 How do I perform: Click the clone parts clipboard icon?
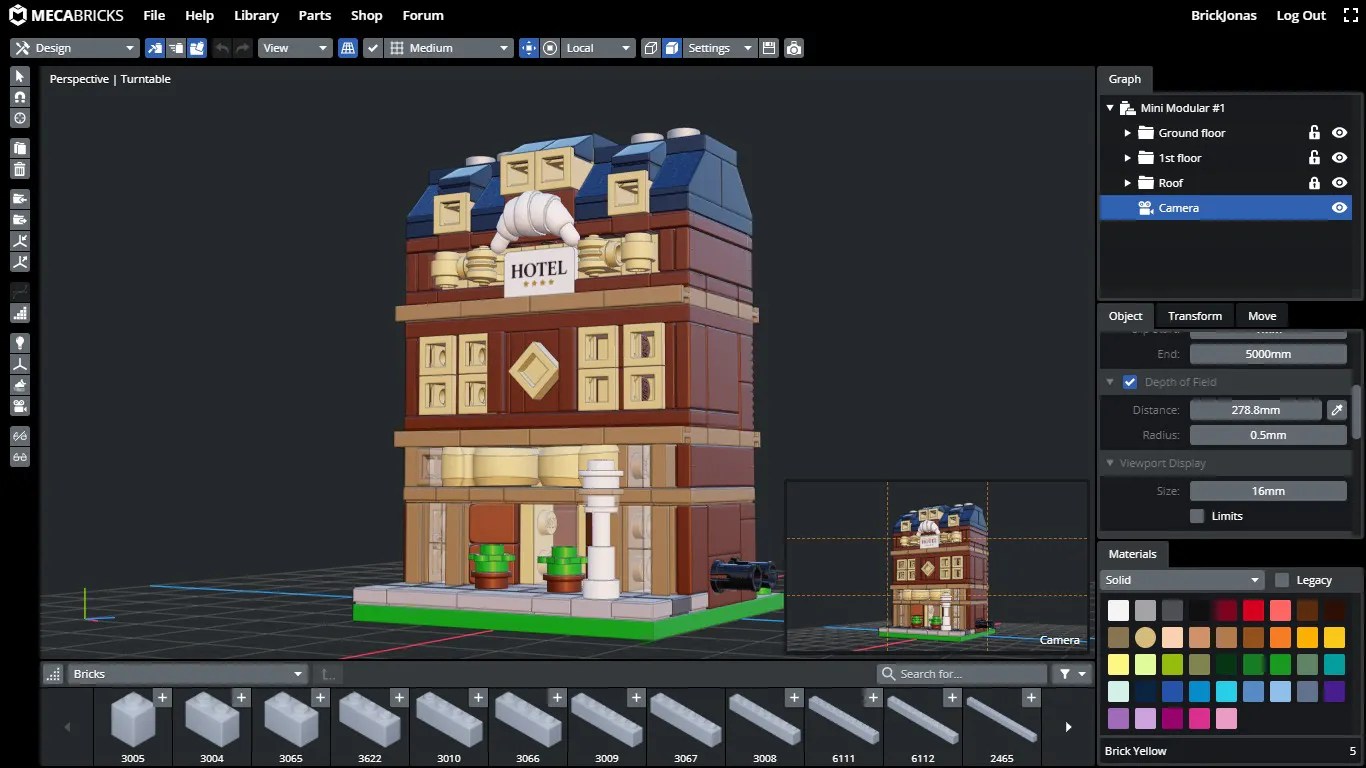(x=19, y=148)
